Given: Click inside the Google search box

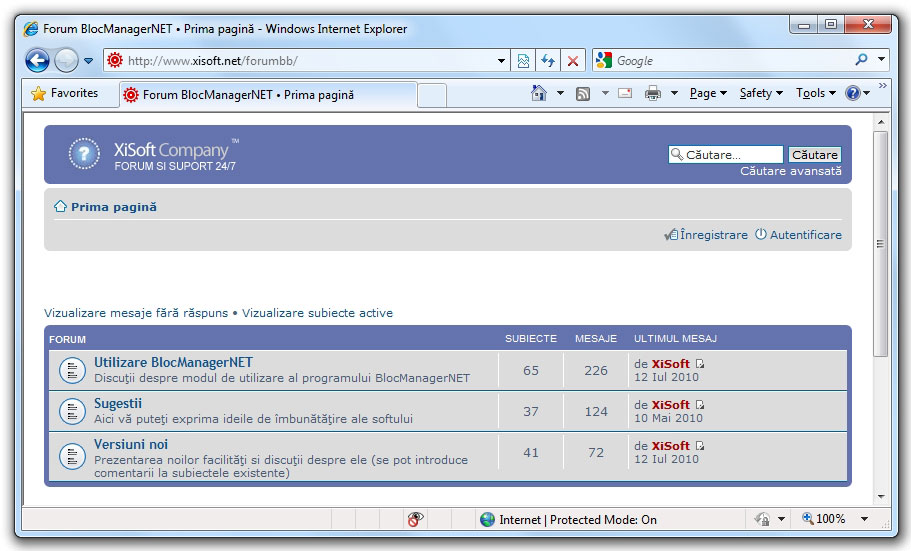Looking at the screenshot, I should (732, 60).
